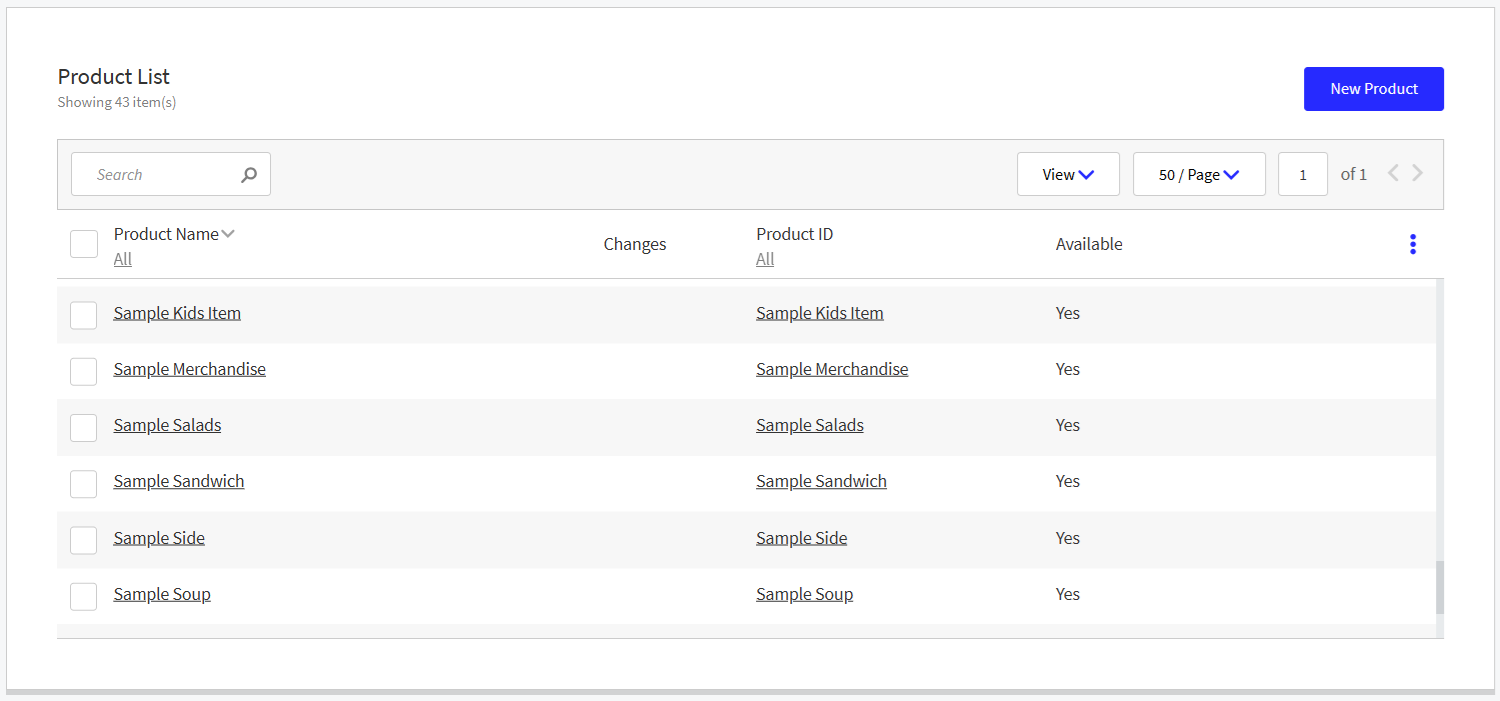Image resolution: width=1500 pixels, height=701 pixels.
Task: Open the column options three-dot menu
Action: tap(1412, 243)
